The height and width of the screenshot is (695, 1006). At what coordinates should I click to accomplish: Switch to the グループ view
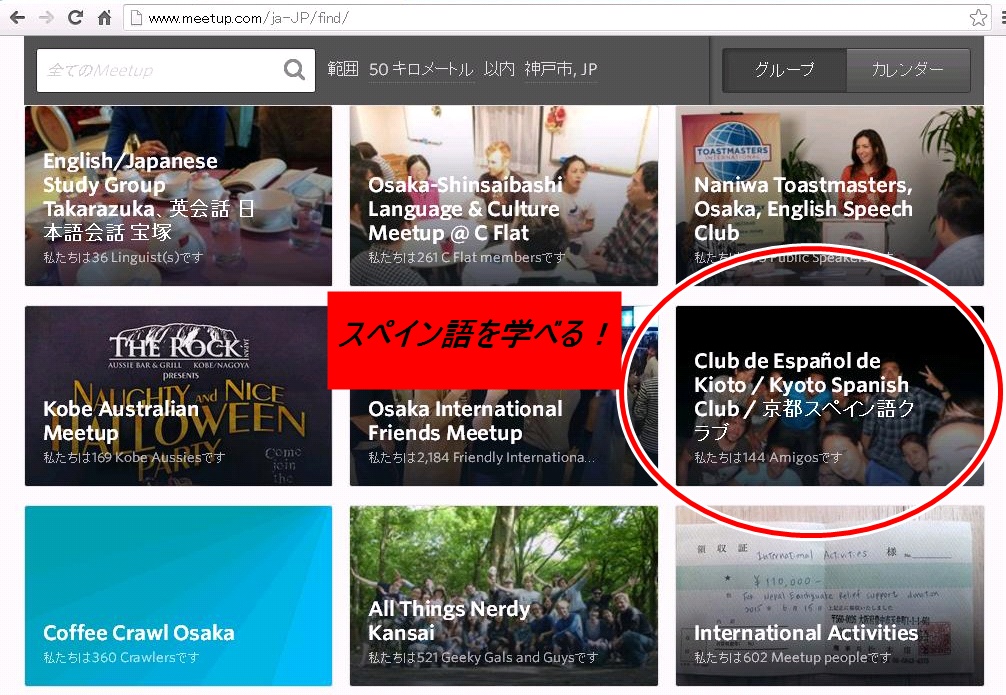coord(784,70)
